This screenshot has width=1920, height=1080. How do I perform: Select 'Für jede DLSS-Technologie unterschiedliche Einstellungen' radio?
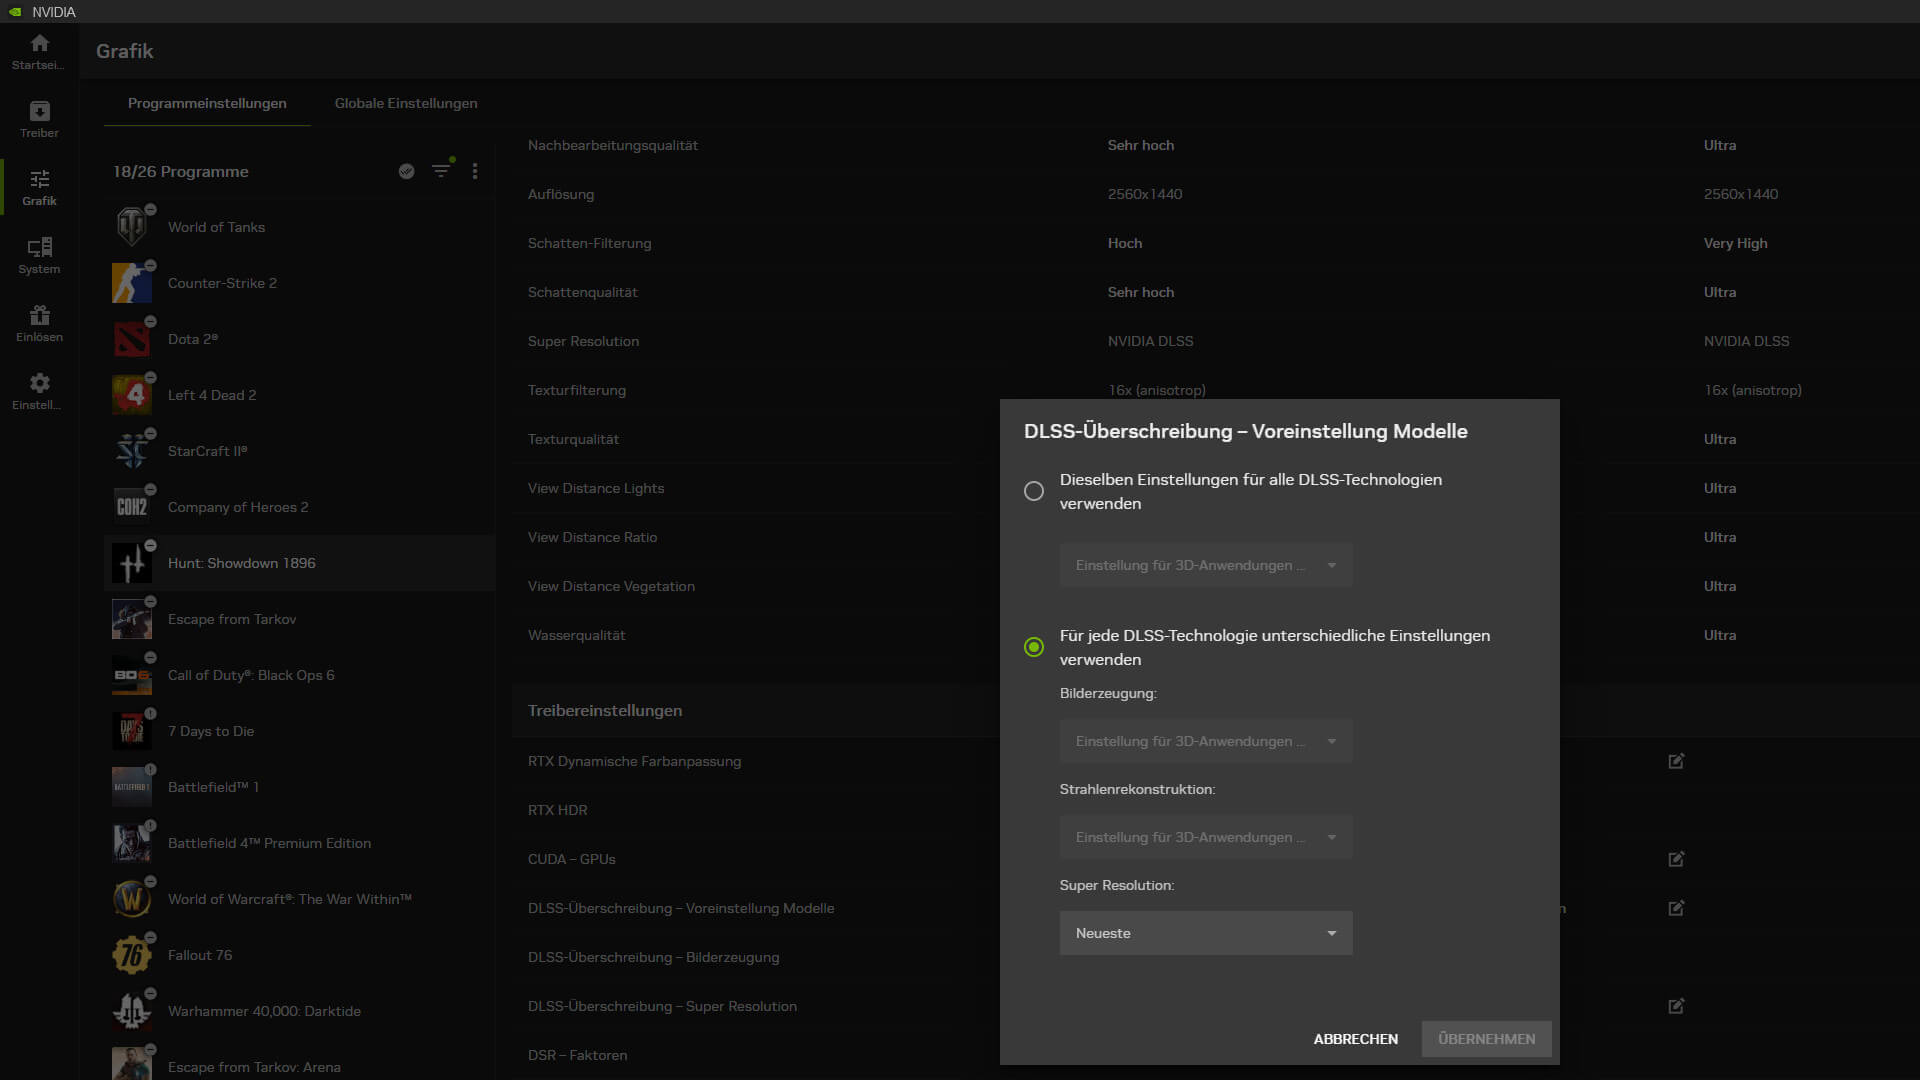click(1034, 647)
